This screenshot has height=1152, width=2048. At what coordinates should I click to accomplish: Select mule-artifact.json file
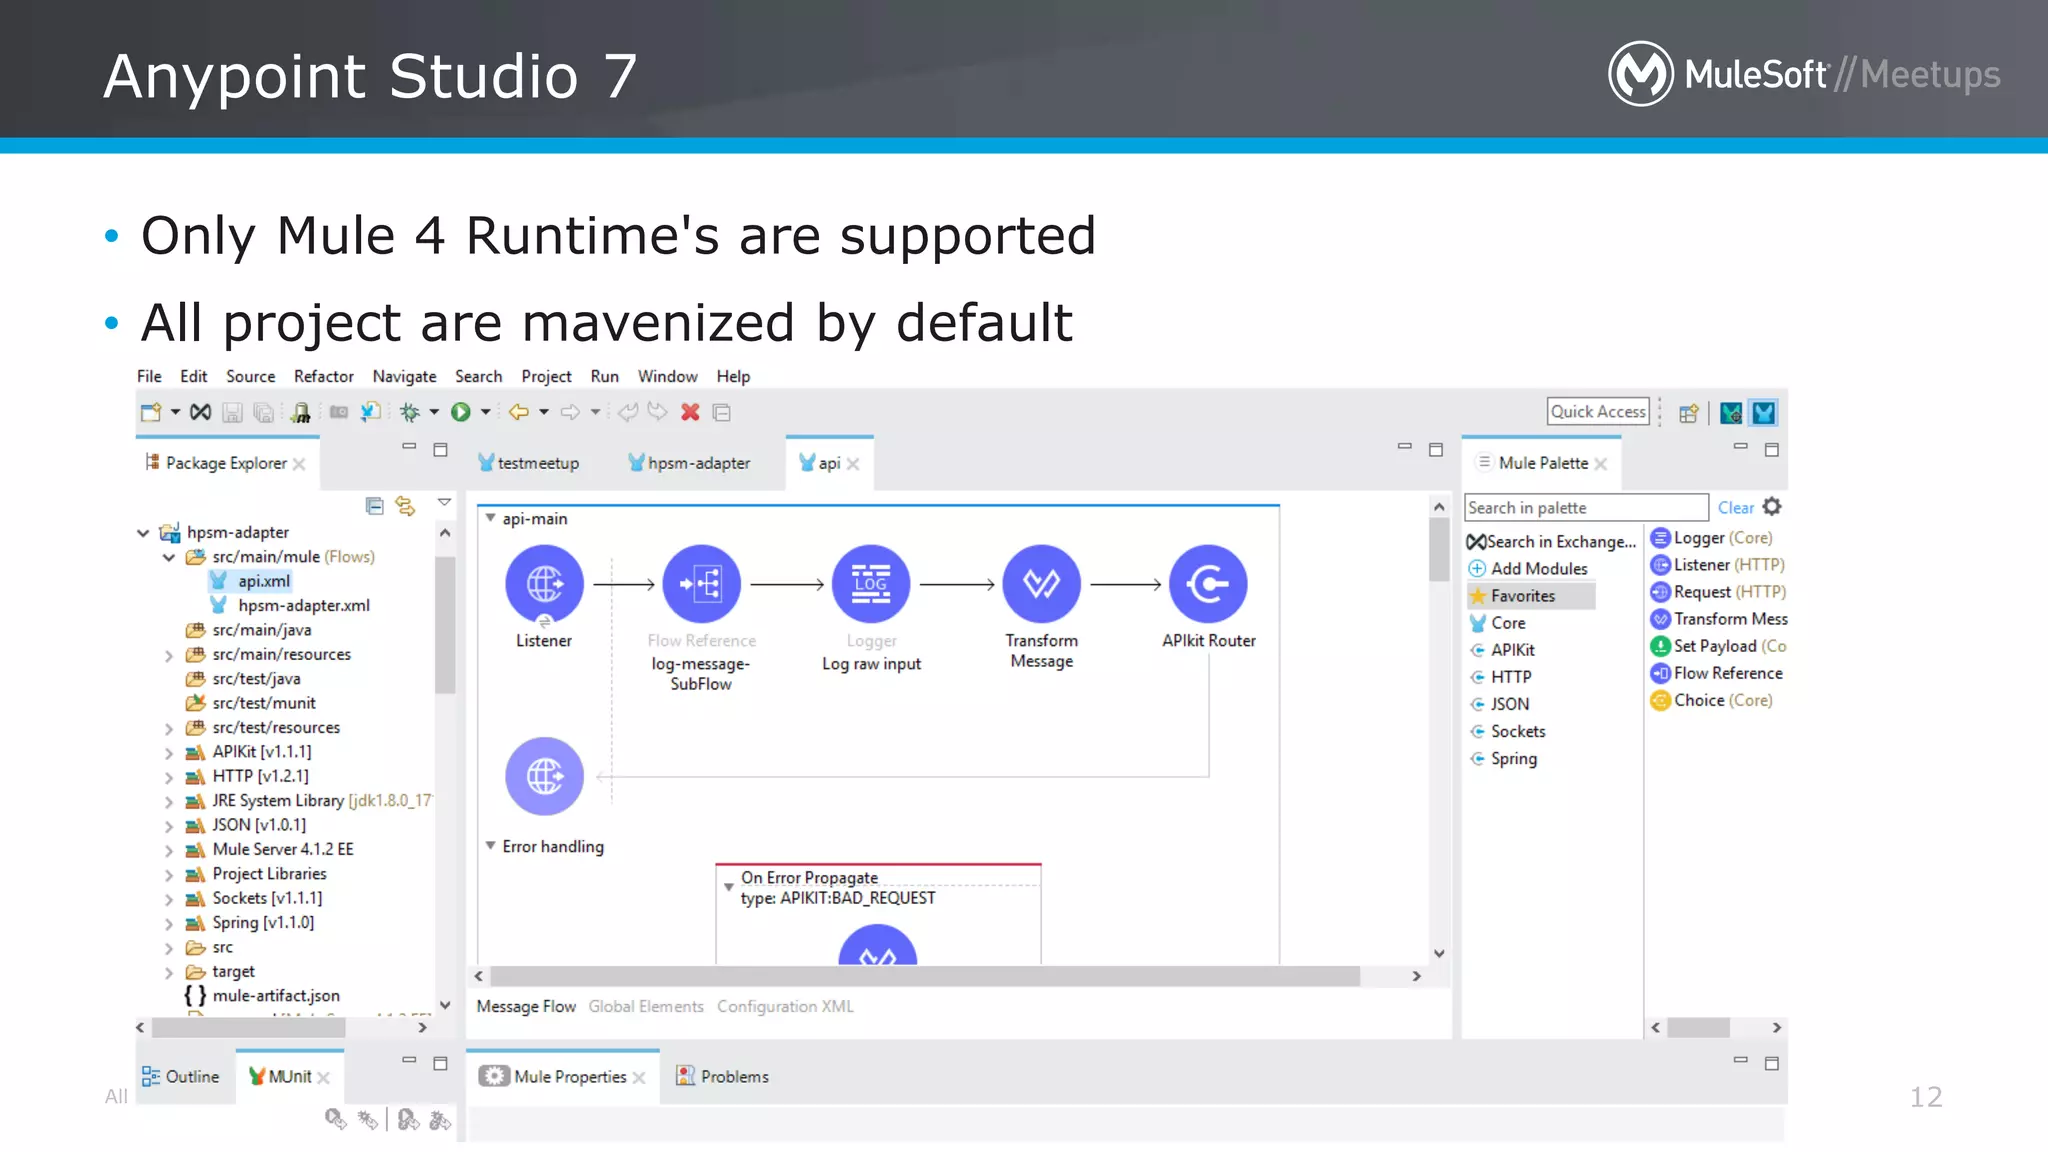[x=262, y=996]
